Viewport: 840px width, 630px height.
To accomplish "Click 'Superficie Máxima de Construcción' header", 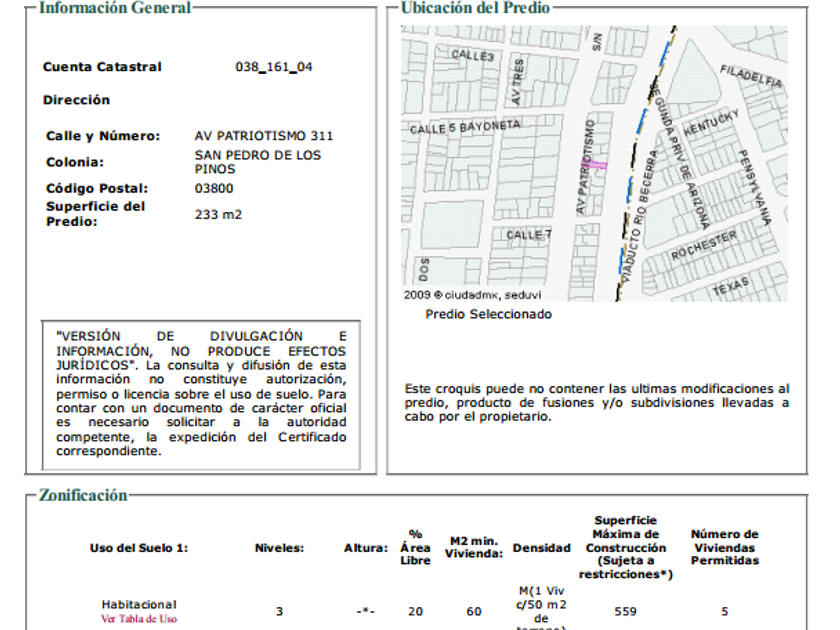I will click(x=626, y=548).
